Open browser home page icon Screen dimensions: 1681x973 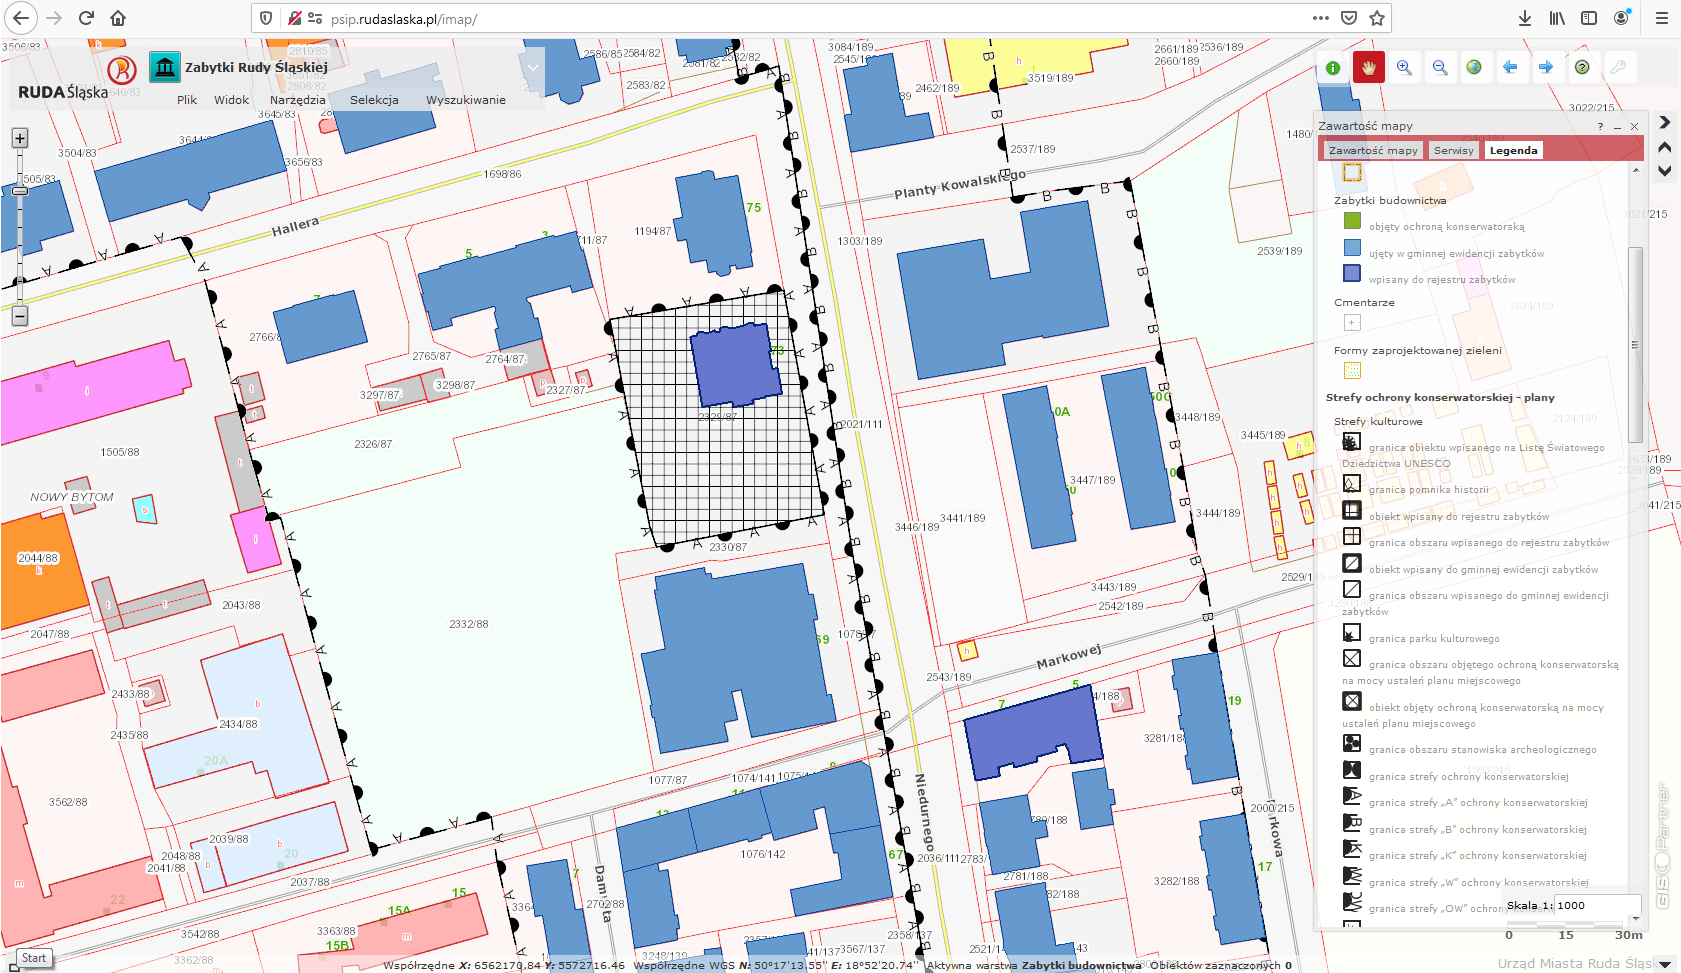tap(118, 18)
